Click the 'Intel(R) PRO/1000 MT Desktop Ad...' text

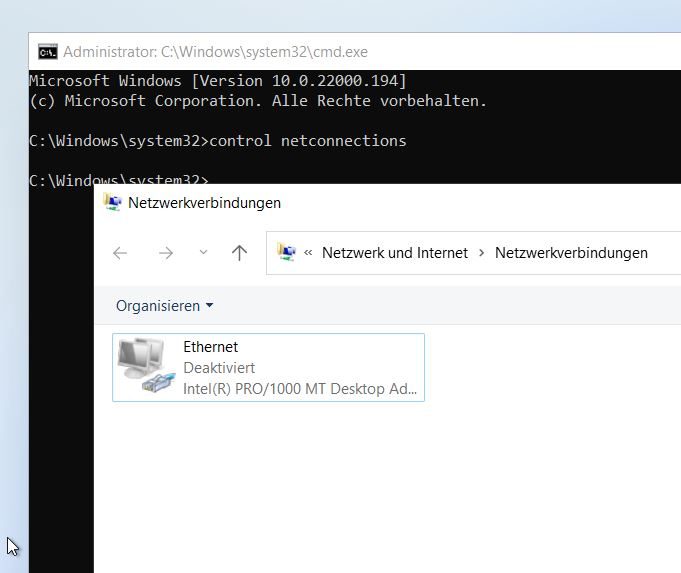click(x=300, y=389)
